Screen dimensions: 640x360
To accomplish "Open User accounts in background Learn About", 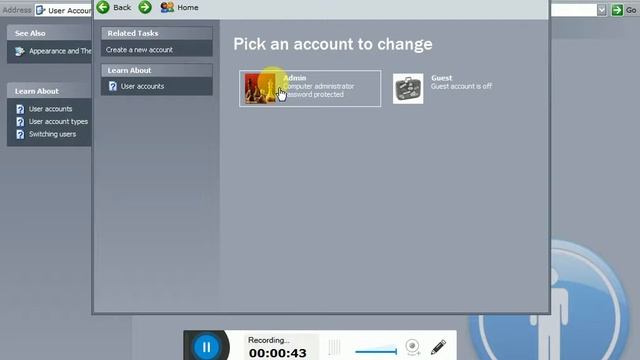I will (x=50, y=109).
